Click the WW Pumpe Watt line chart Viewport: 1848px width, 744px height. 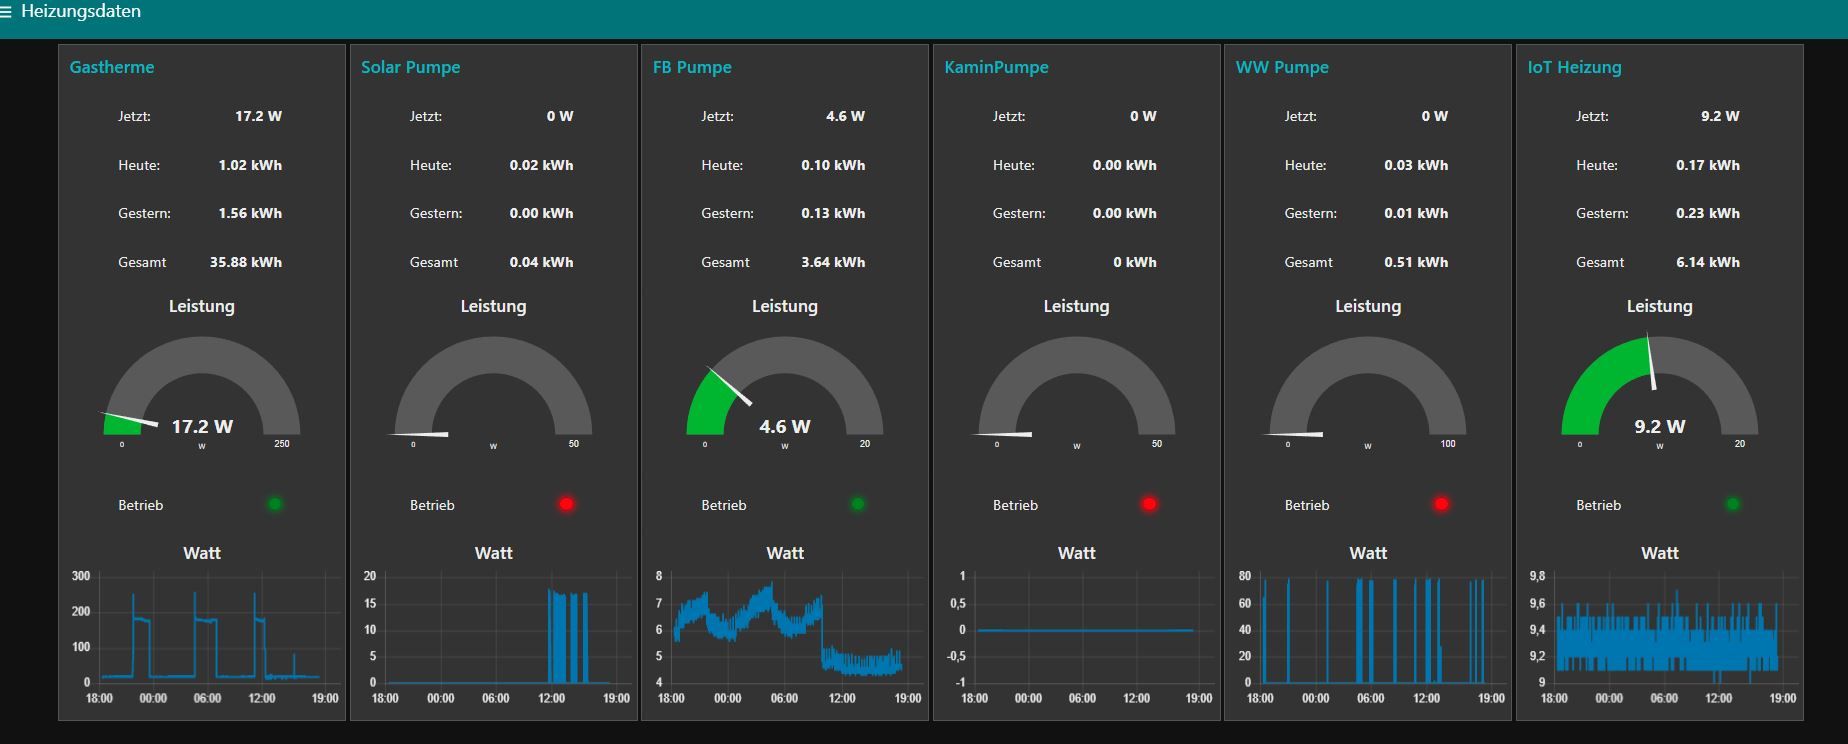coord(1372,638)
